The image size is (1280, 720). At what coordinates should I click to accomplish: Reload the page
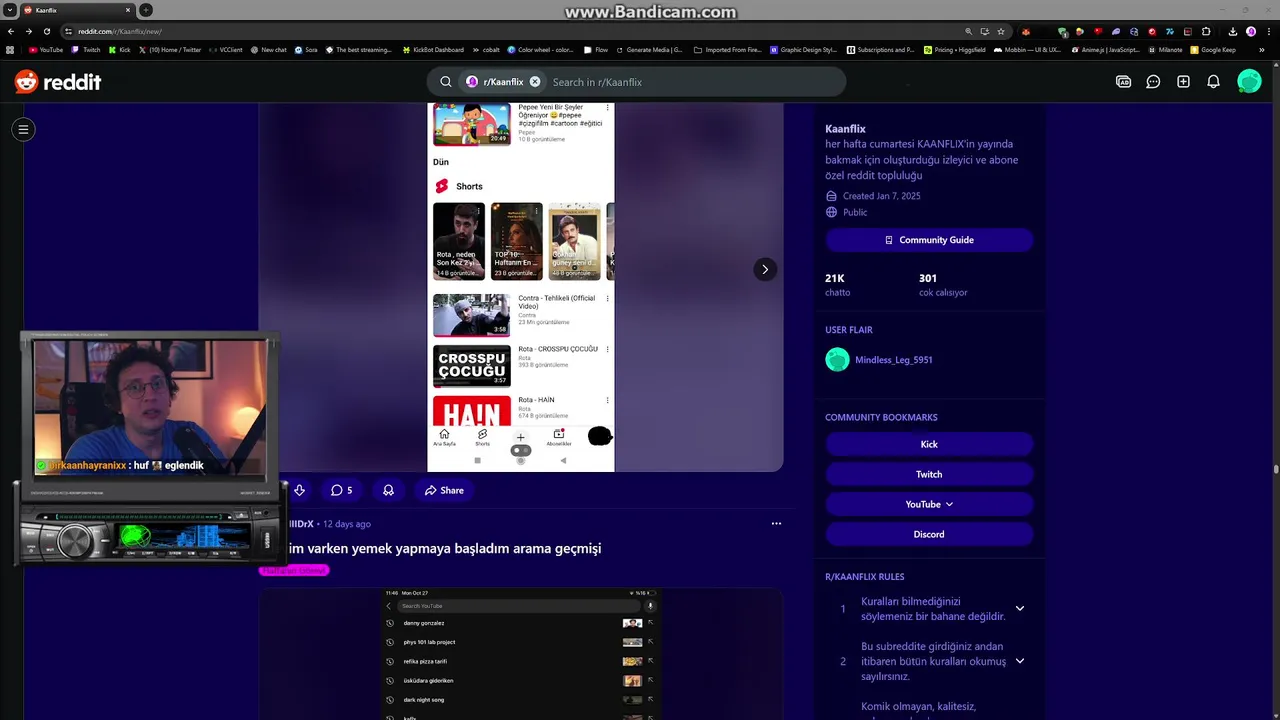pos(47,31)
